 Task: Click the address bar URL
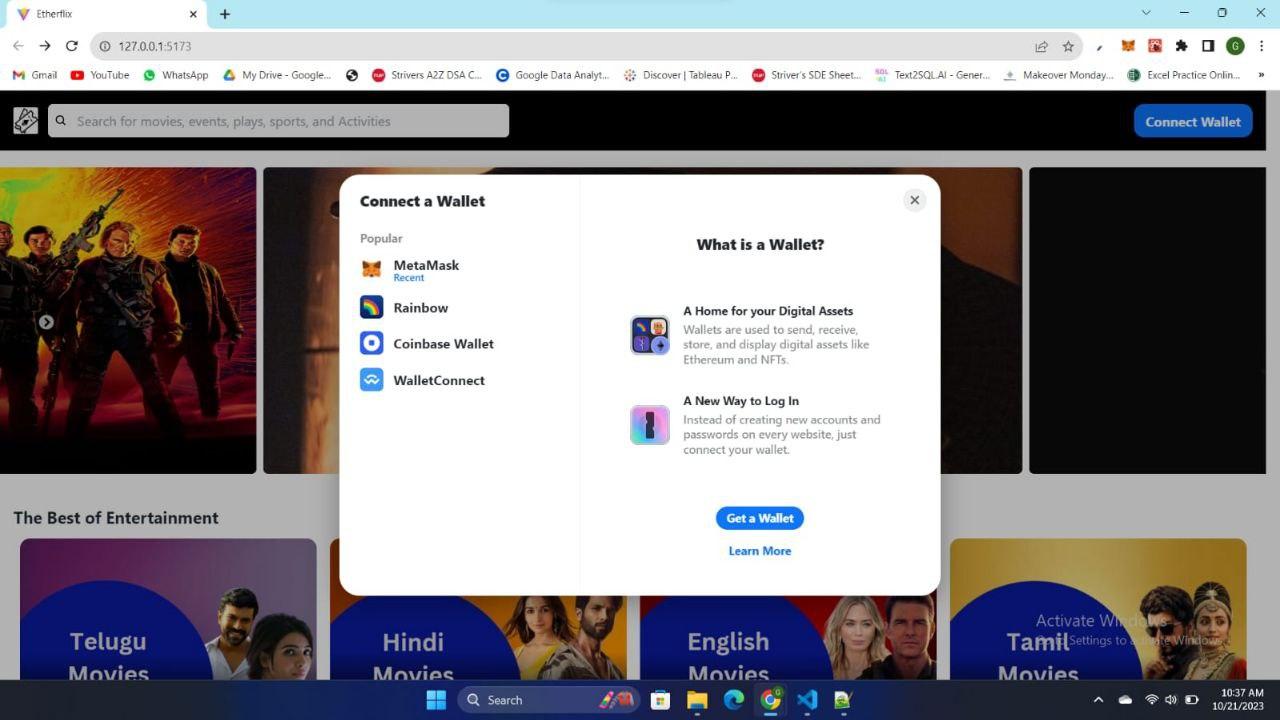pyautogui.click(x=154, y=46)
